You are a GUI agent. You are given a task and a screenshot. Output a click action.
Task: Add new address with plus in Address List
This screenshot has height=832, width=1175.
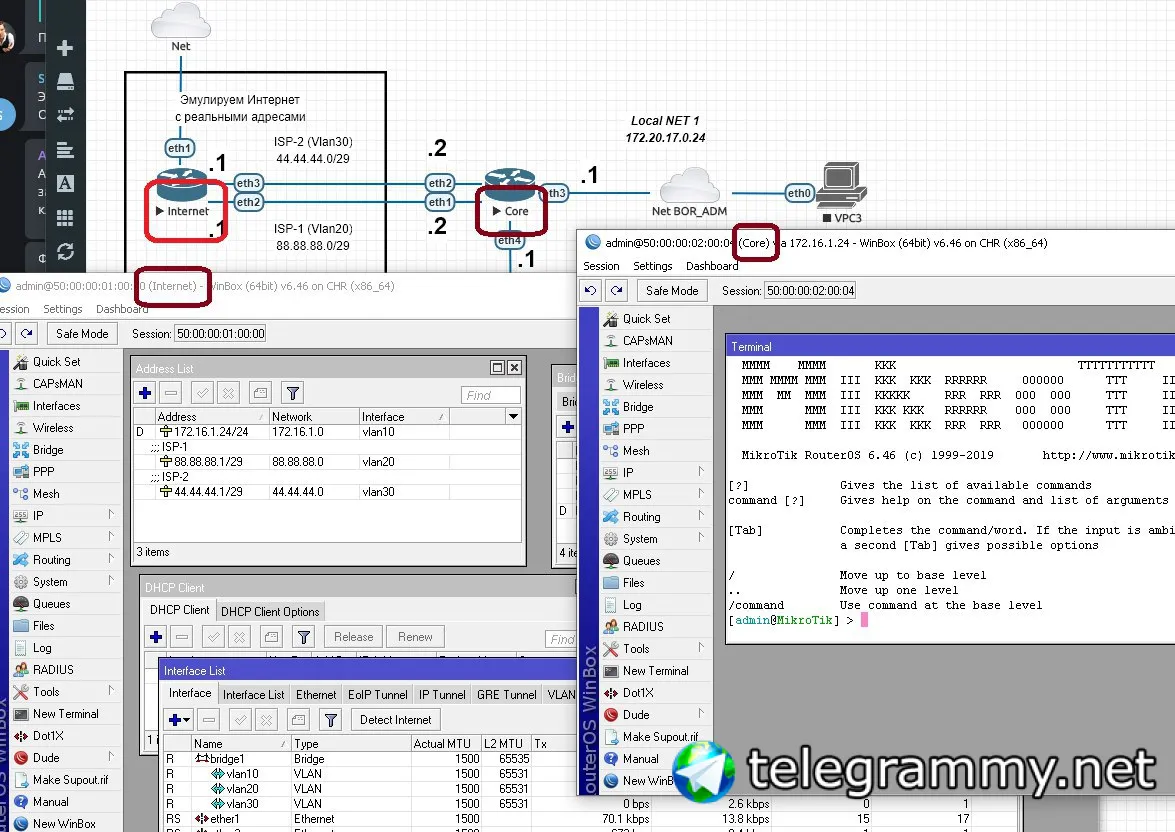click(145, 393)
